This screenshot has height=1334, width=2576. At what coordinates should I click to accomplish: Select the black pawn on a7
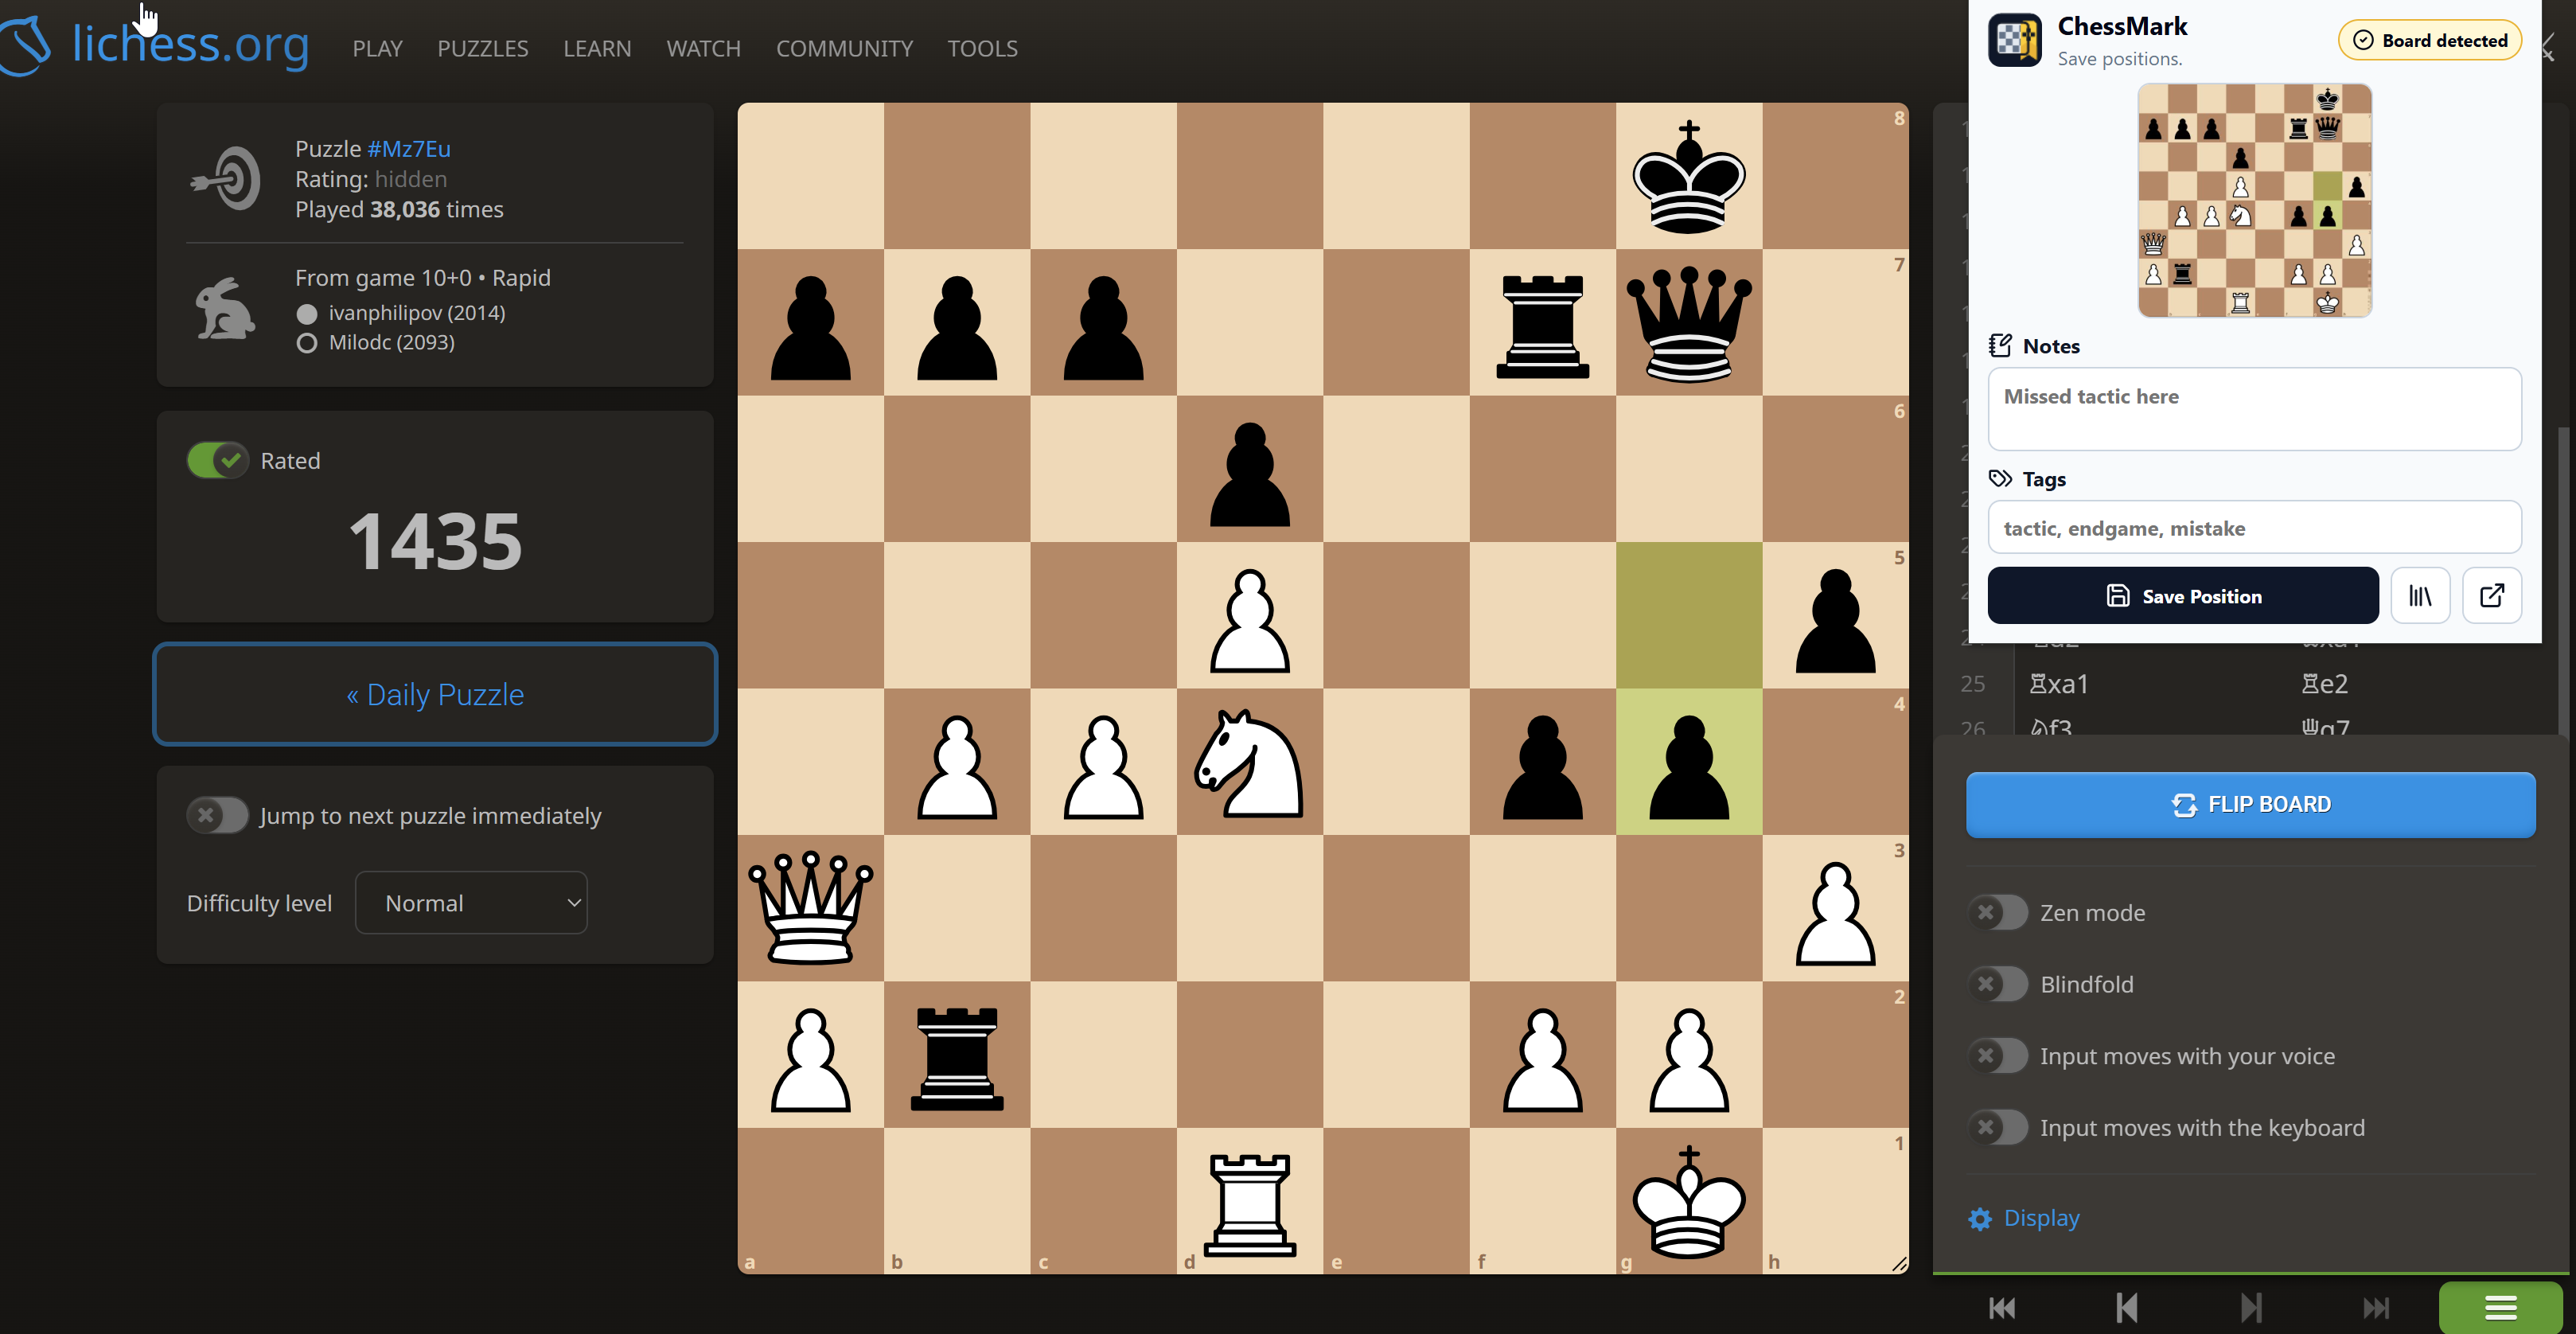click(x=811, y=322)
